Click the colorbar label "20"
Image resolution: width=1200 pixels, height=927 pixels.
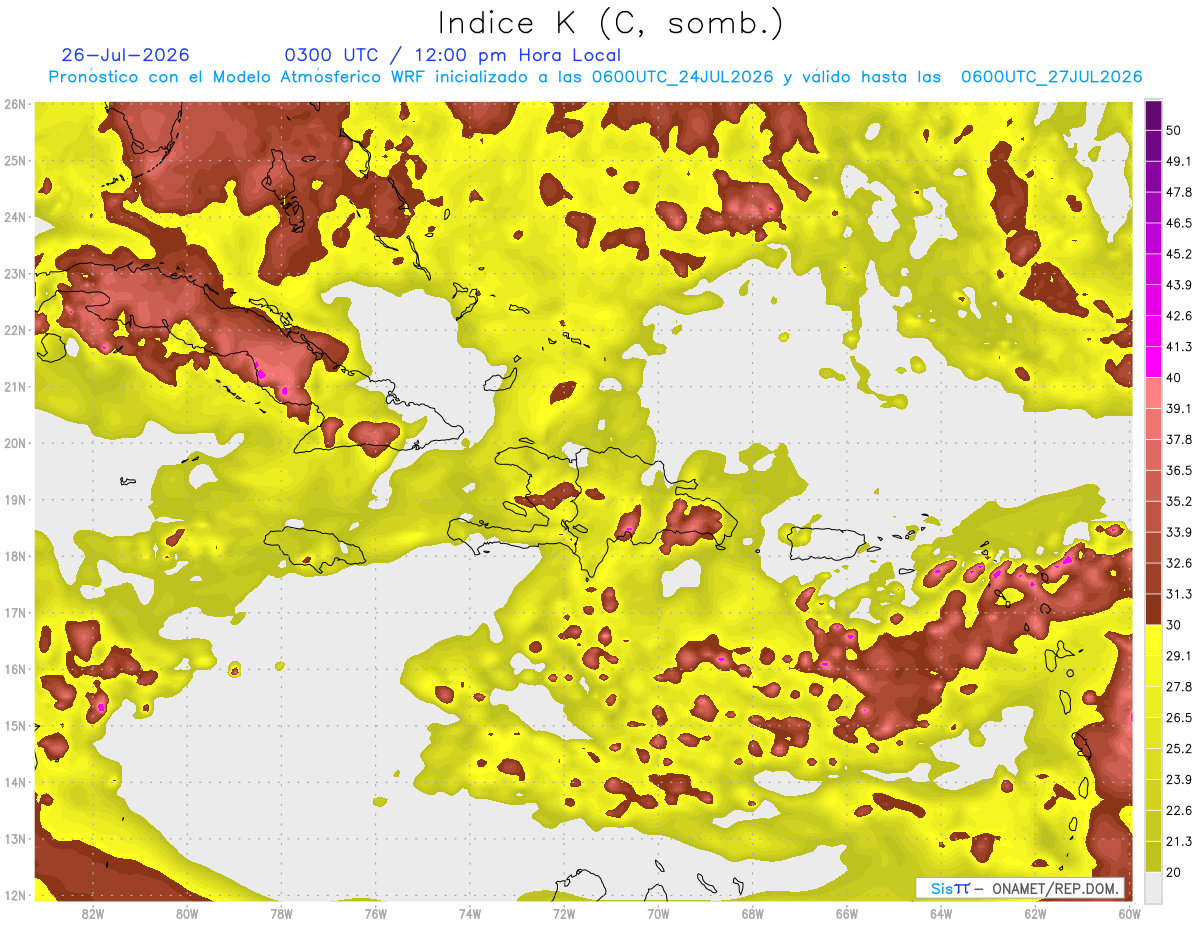pos(1175,872)
